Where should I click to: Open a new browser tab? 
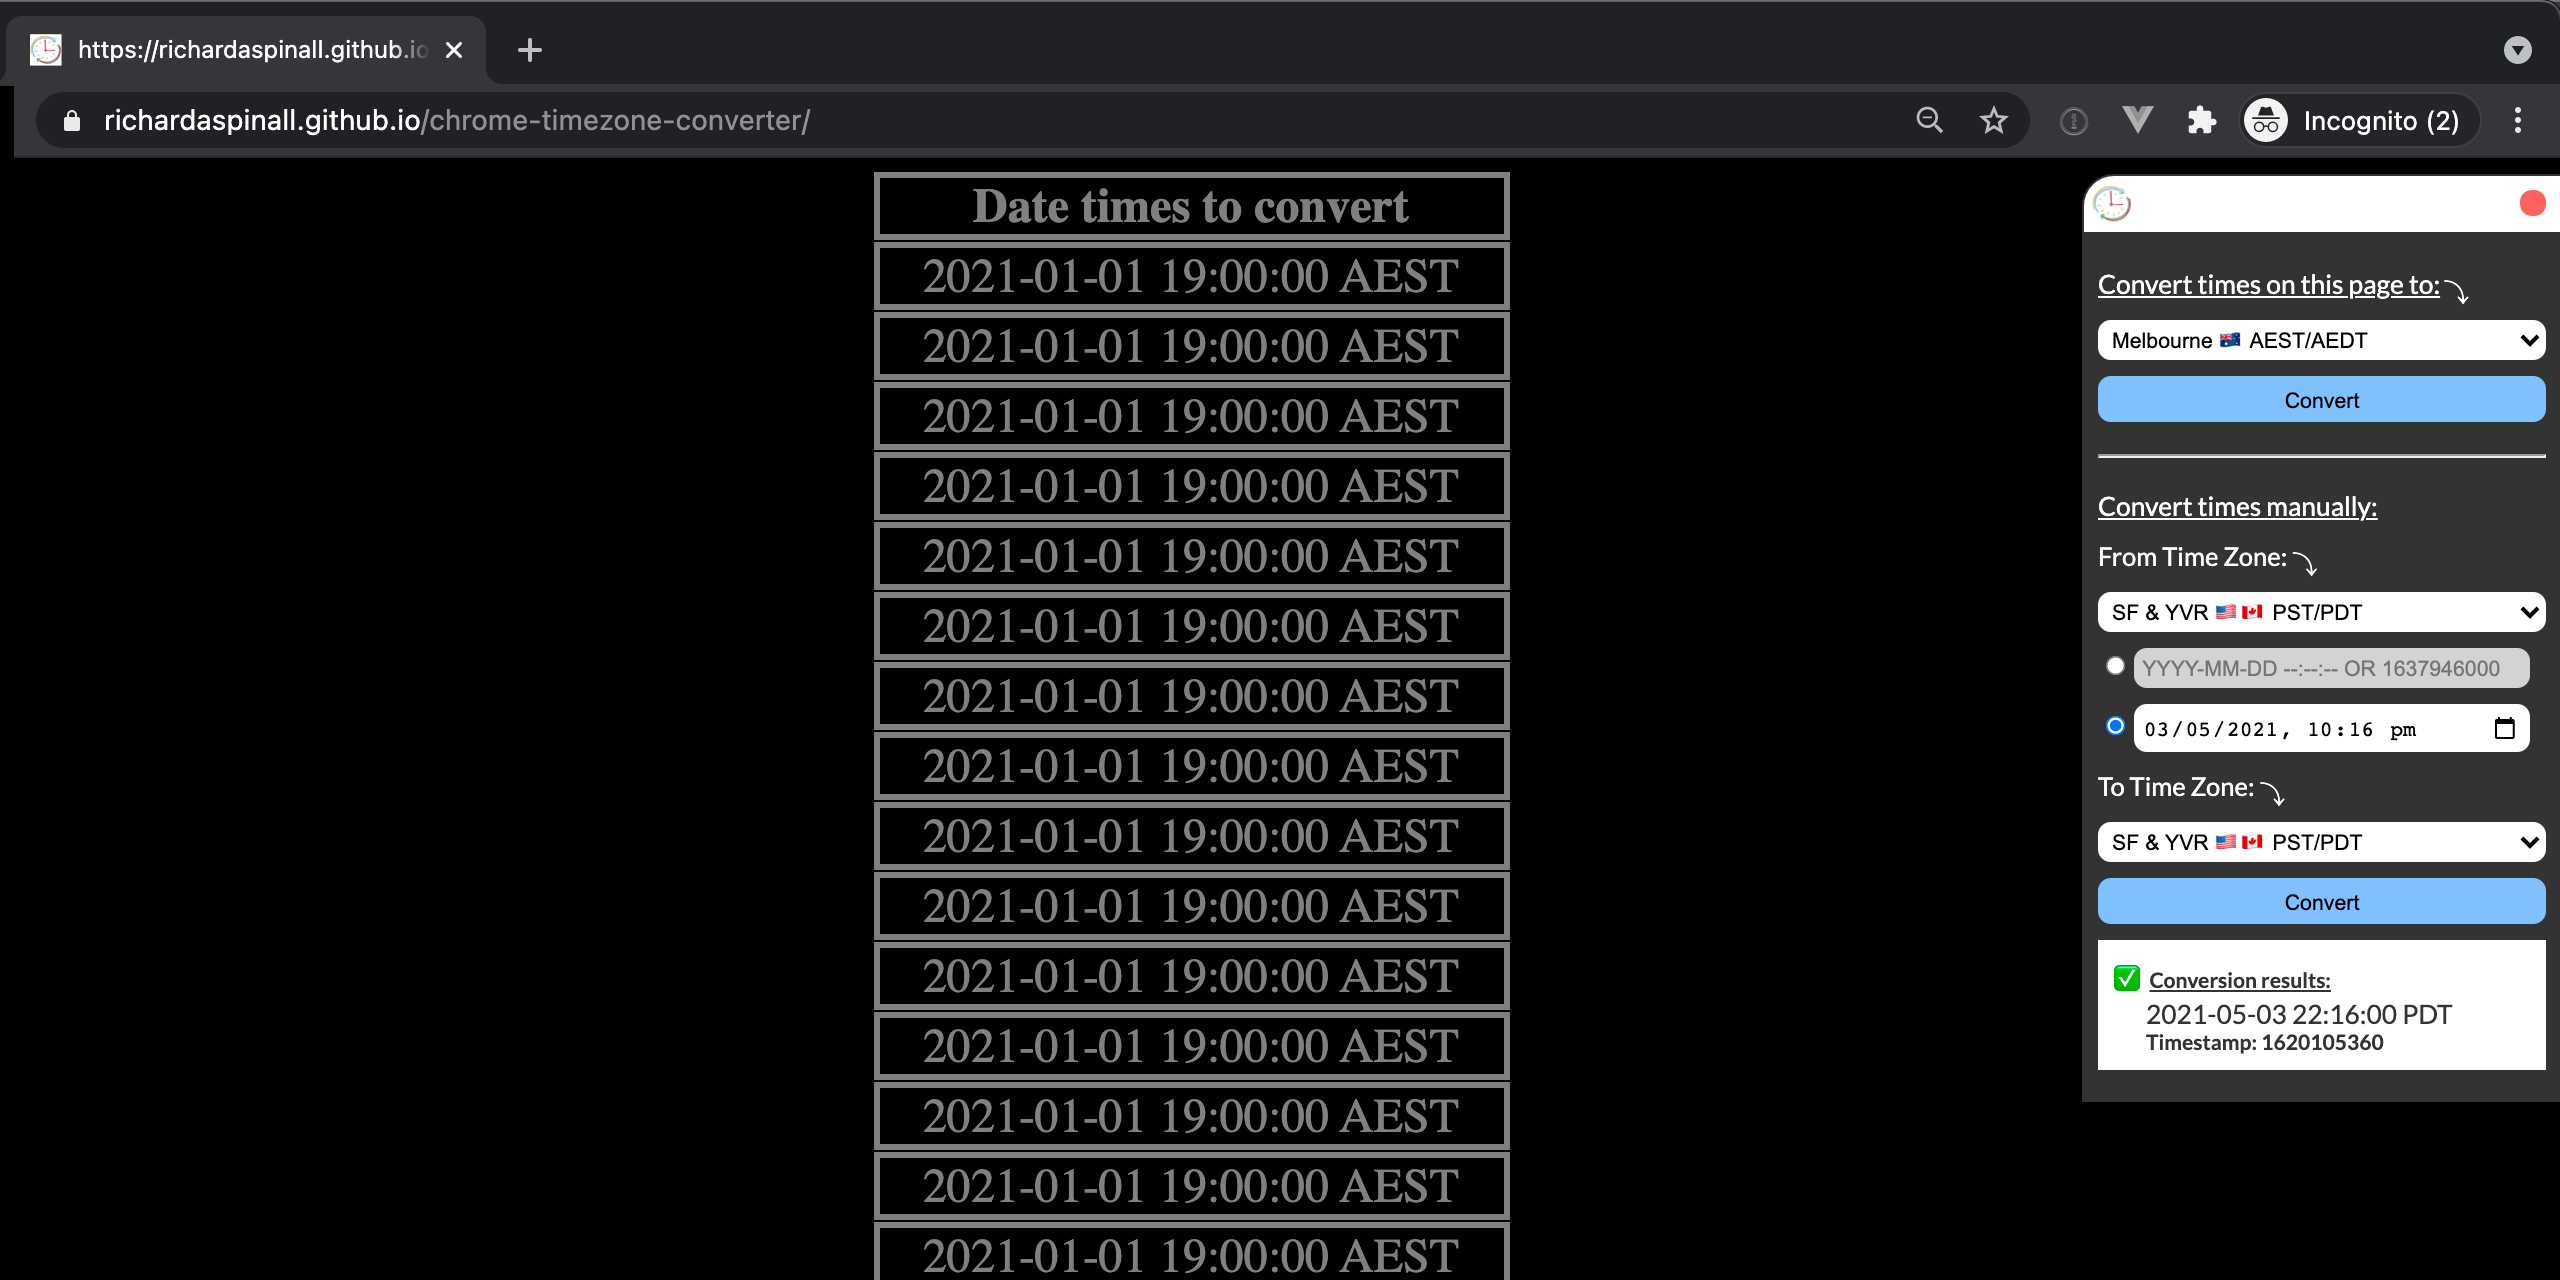pyautogui.click(x=529, y=50)
